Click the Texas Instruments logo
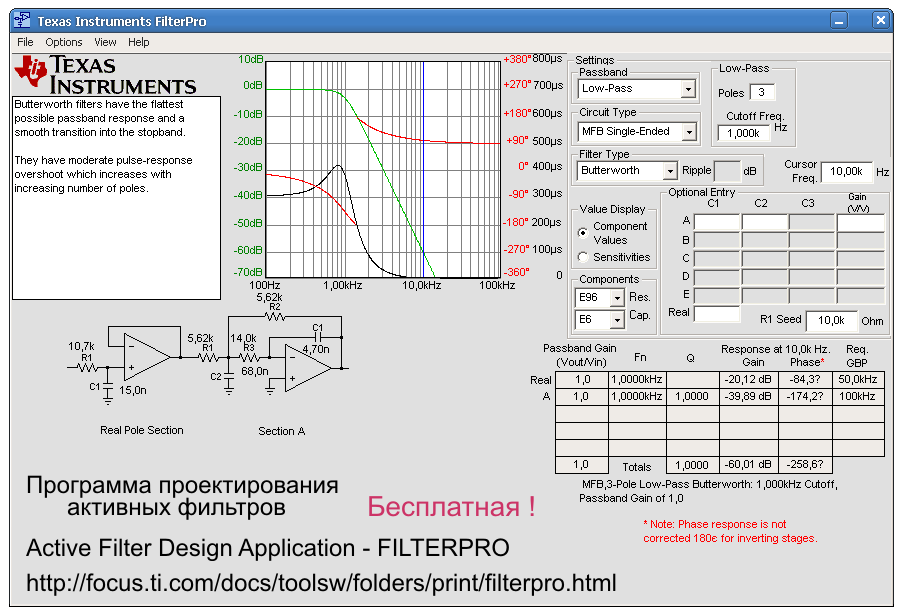Viewport: 902px width, 612px height. point(105,75)
